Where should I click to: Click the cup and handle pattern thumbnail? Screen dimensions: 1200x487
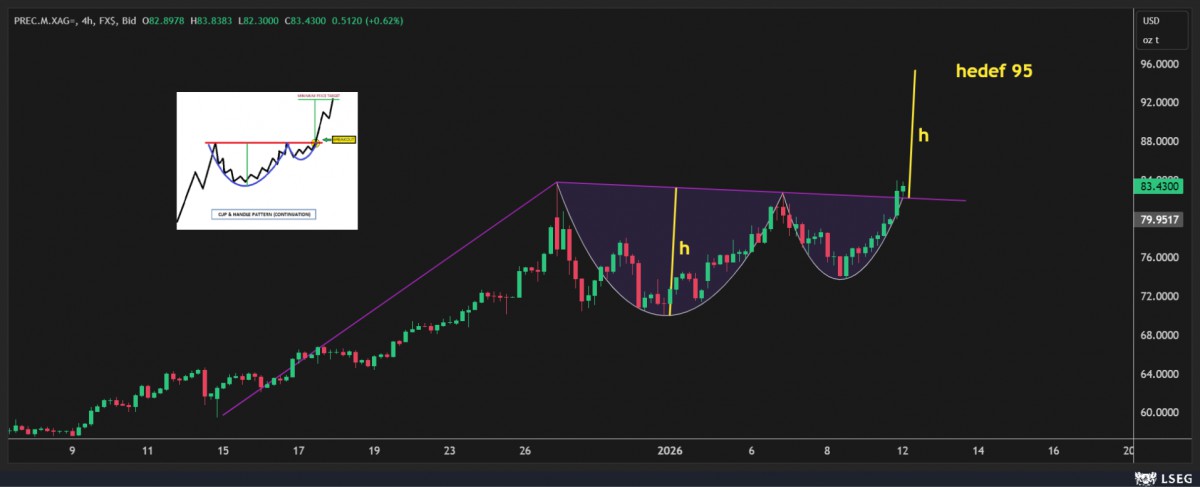tap(266, 160)
